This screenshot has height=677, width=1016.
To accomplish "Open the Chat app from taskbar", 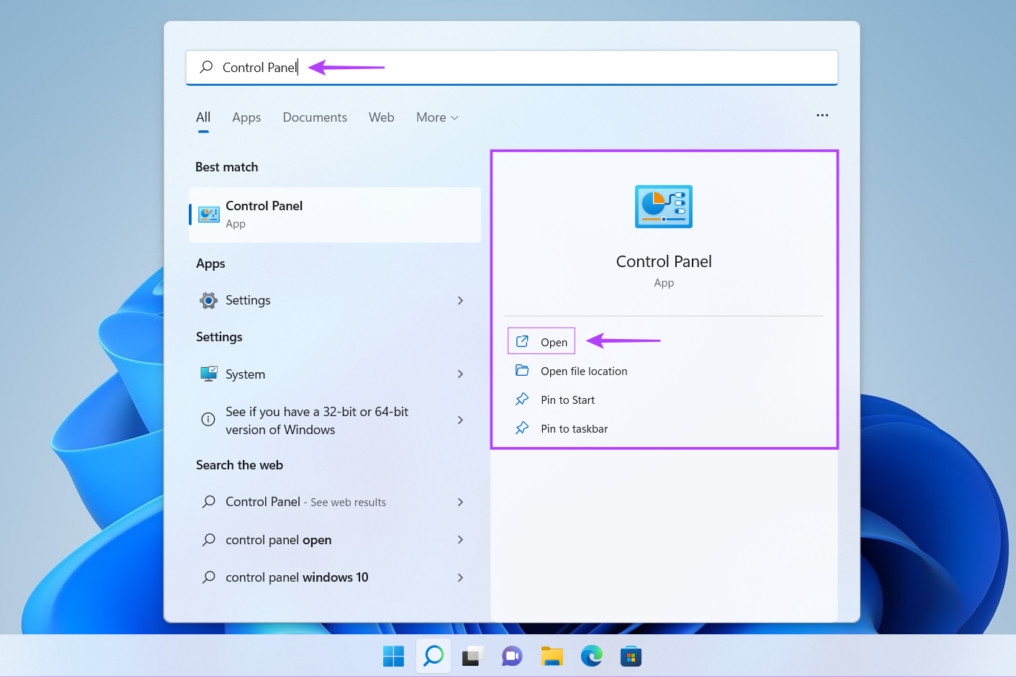I will tap(512, 656).
